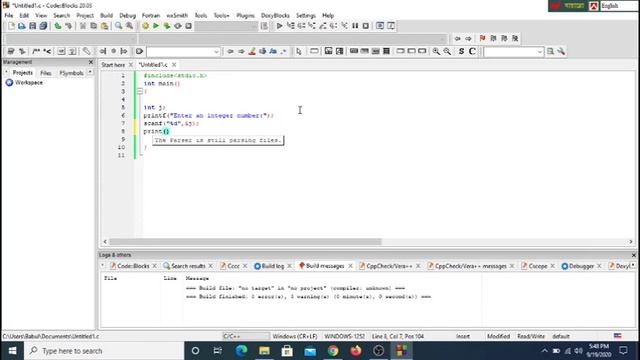Close the Untitled1.c tab
This screenshot has width=640, height=360.
pos(174,65)
